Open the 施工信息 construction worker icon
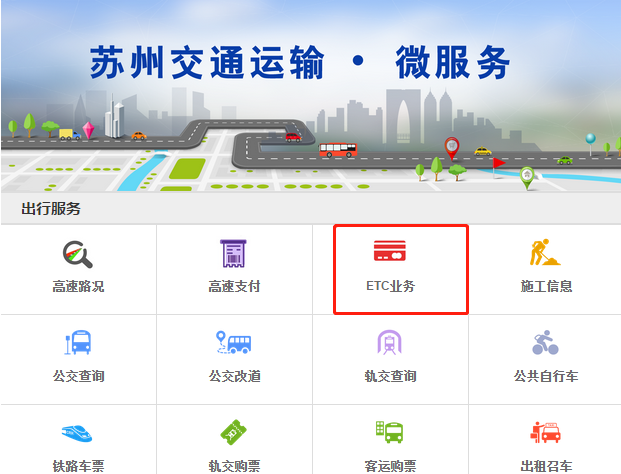The width and height of the screenshot is (621, 474). click(x=545, y=252)
